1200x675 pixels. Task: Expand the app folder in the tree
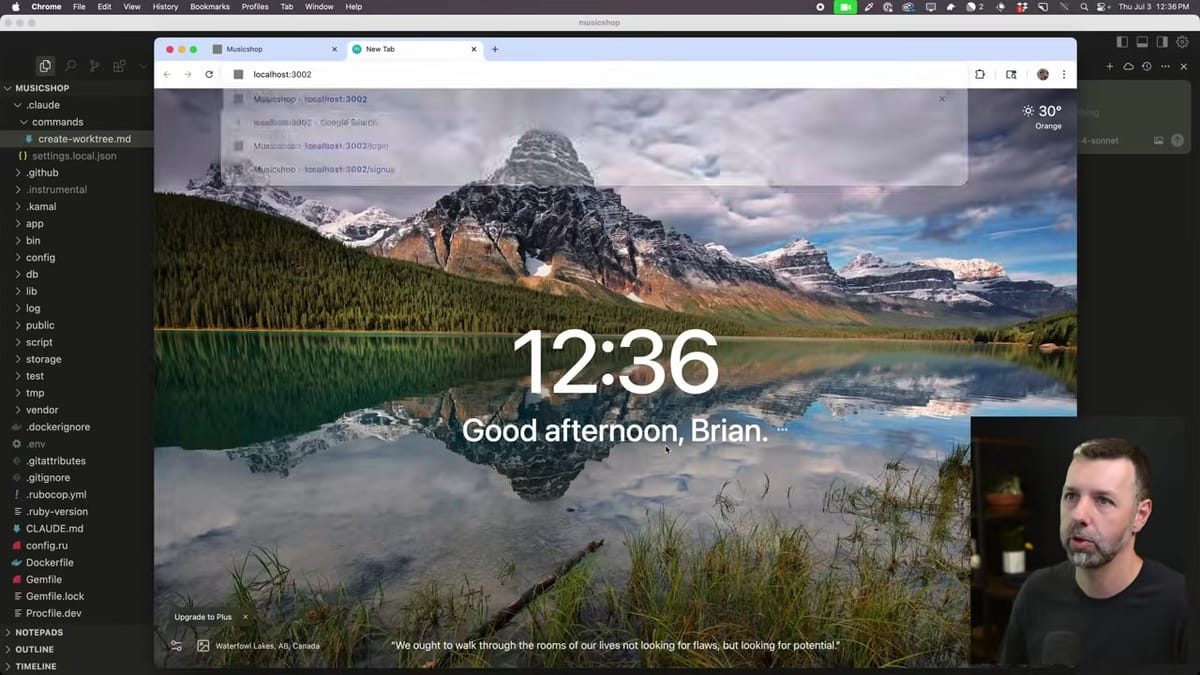tap(35, 224)
